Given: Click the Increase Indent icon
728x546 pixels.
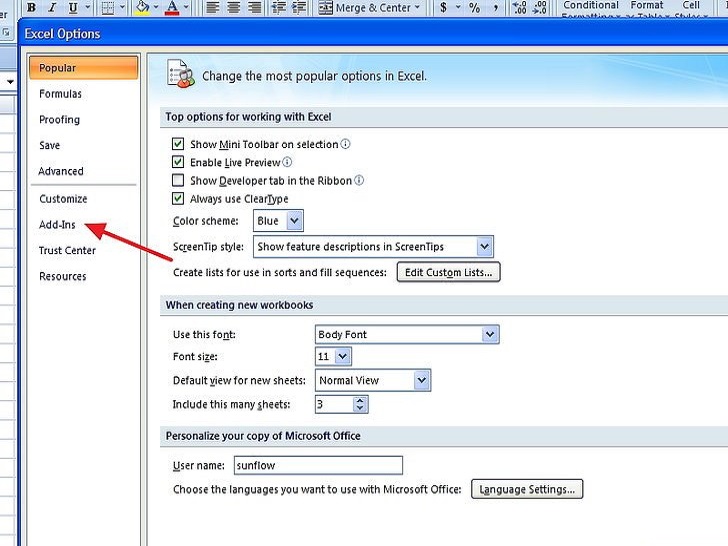Looking at the screenshot, I should [299, 7].
